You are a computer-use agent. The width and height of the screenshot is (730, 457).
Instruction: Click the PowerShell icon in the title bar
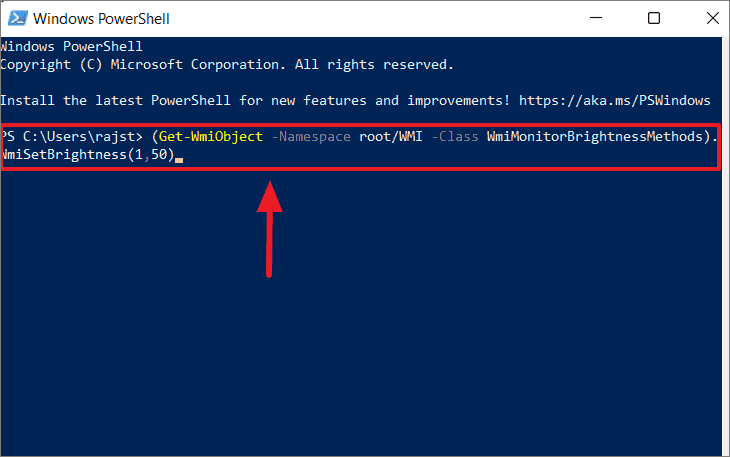(18, 18)
